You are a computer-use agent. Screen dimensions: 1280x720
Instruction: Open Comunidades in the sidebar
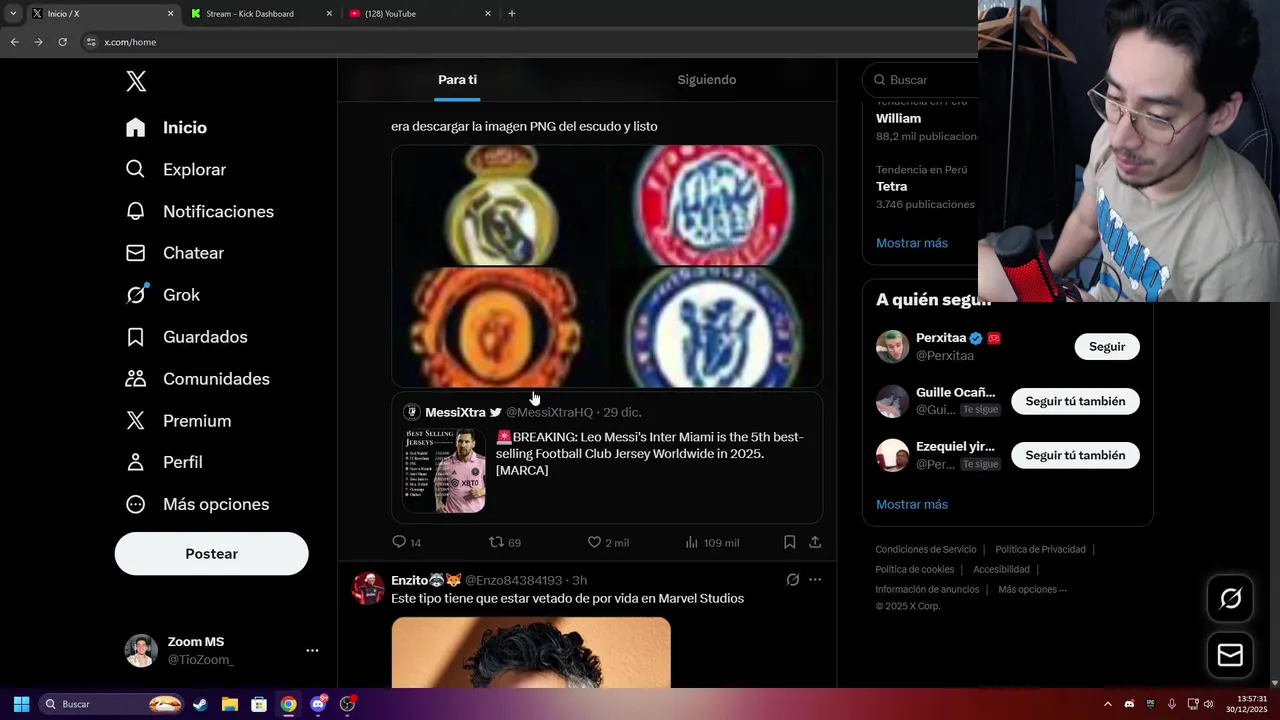(x=198, y=379)
